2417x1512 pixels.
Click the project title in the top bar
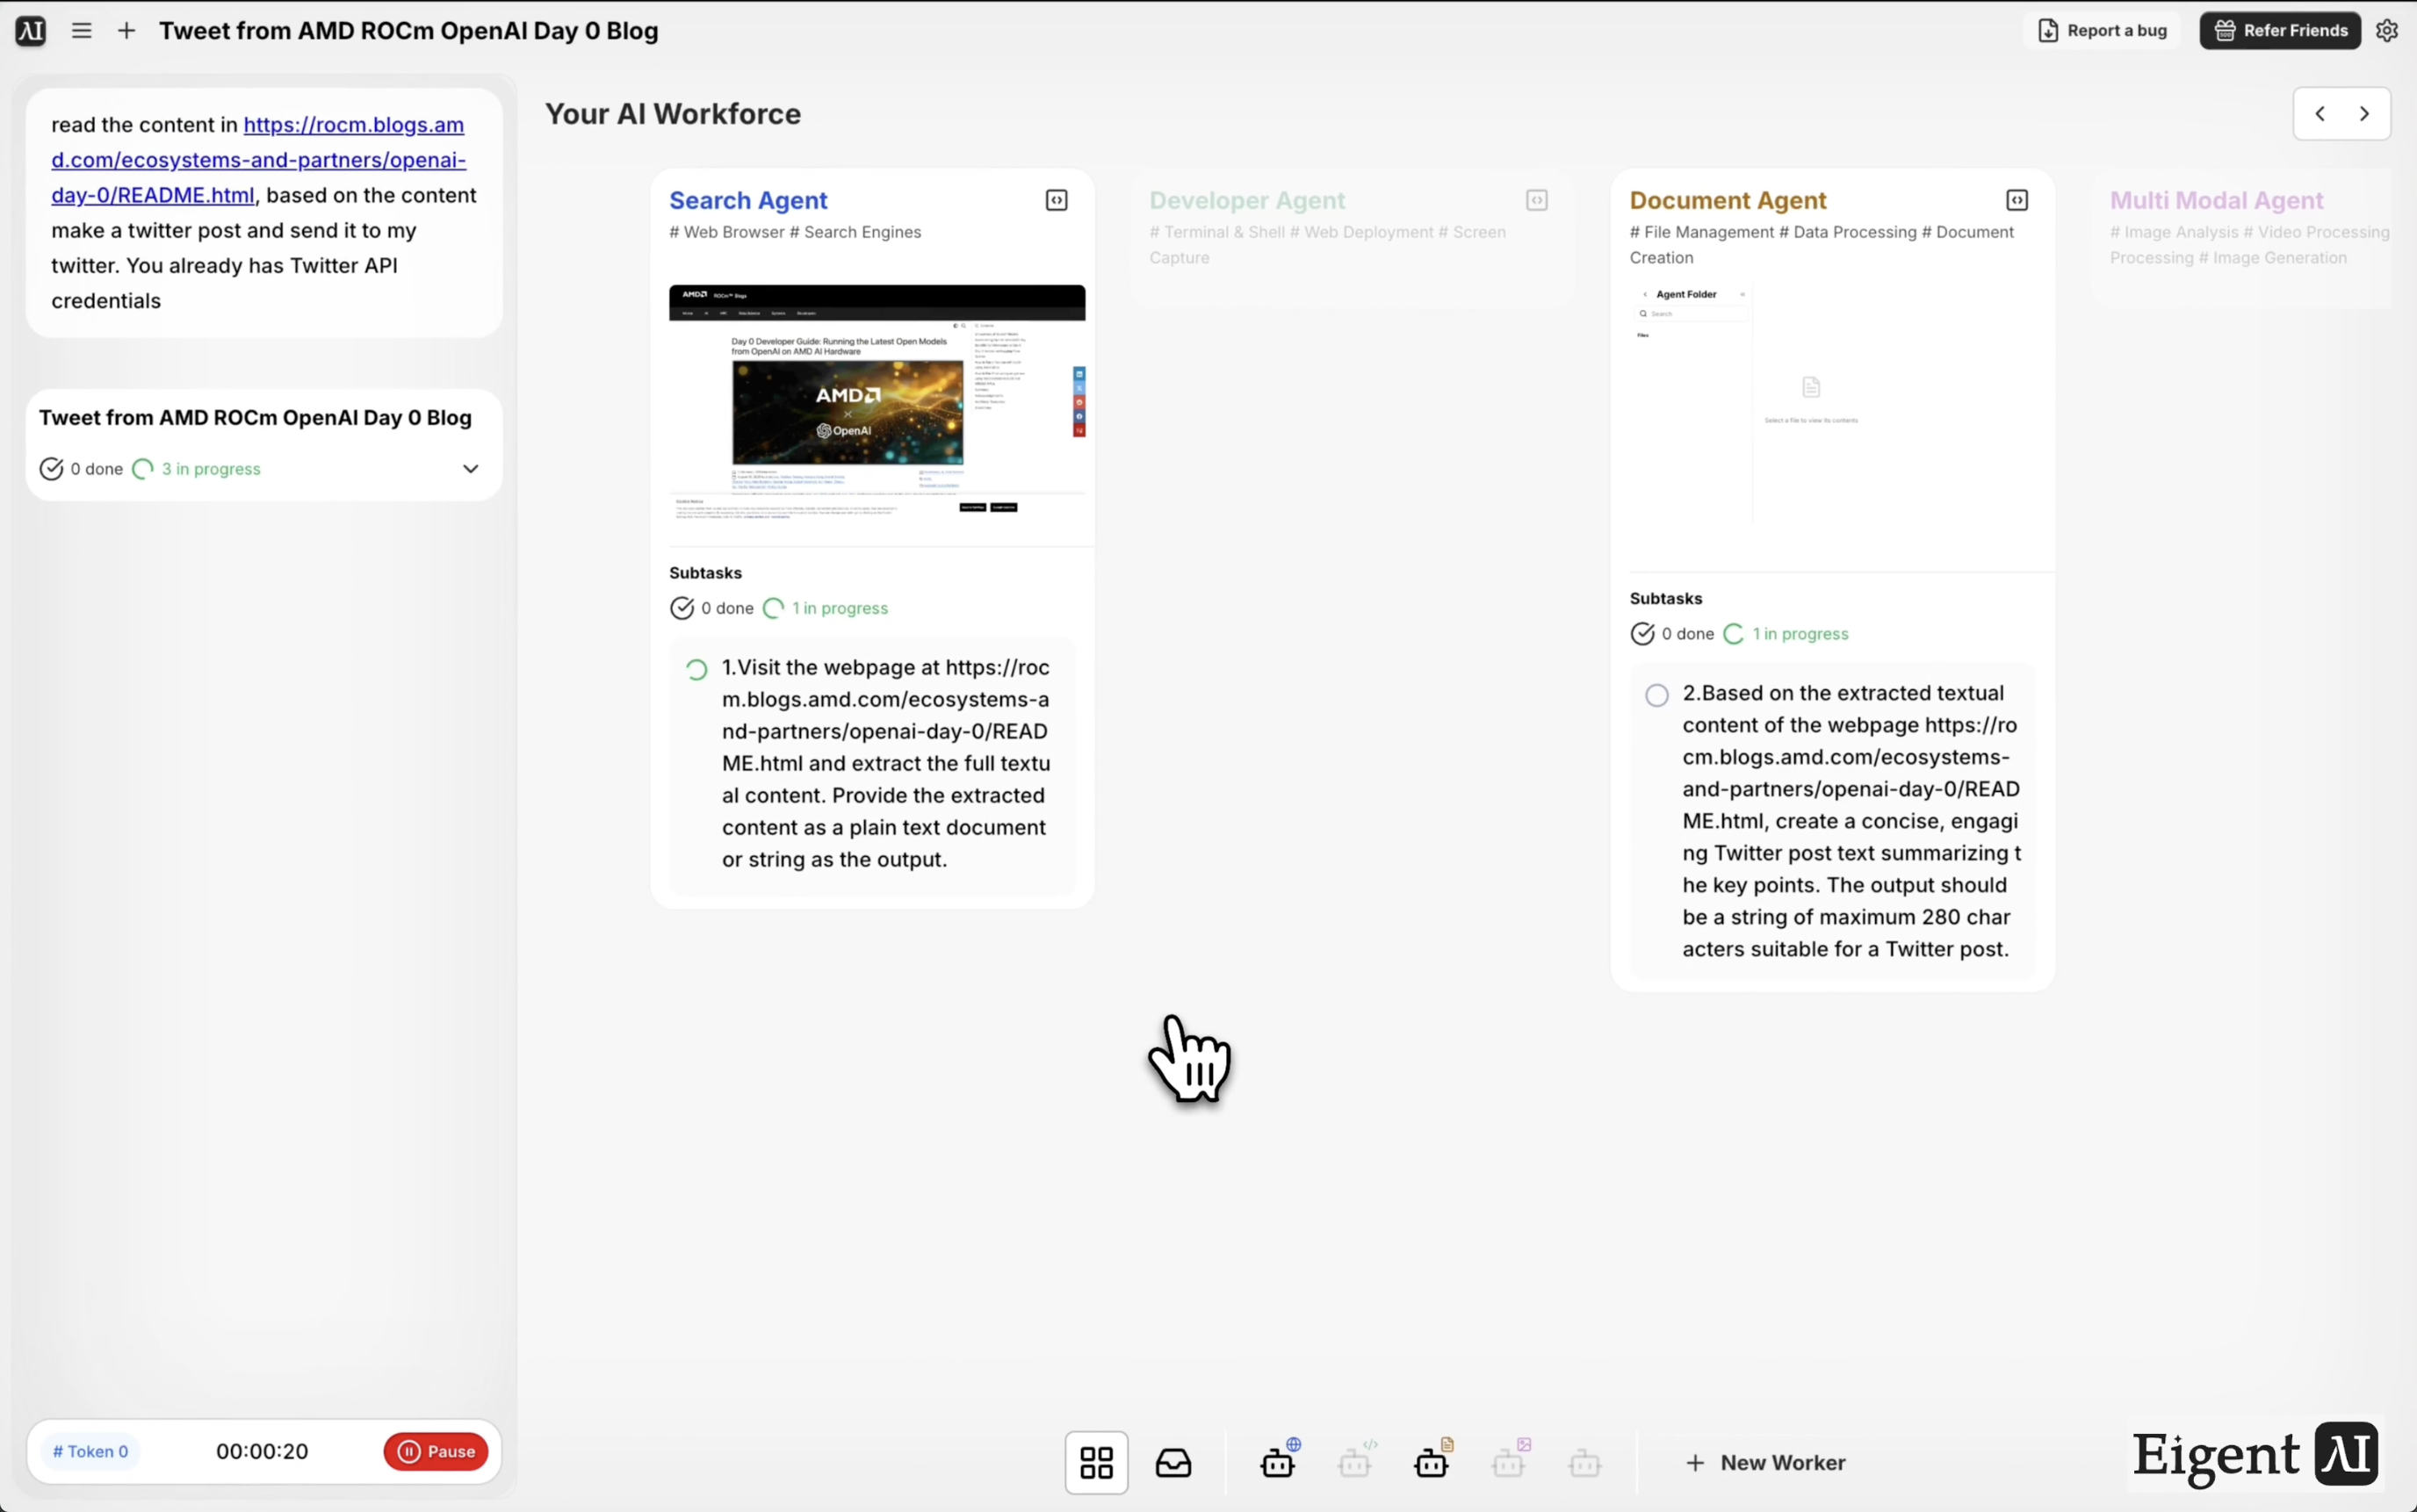[x=408, y=31]
